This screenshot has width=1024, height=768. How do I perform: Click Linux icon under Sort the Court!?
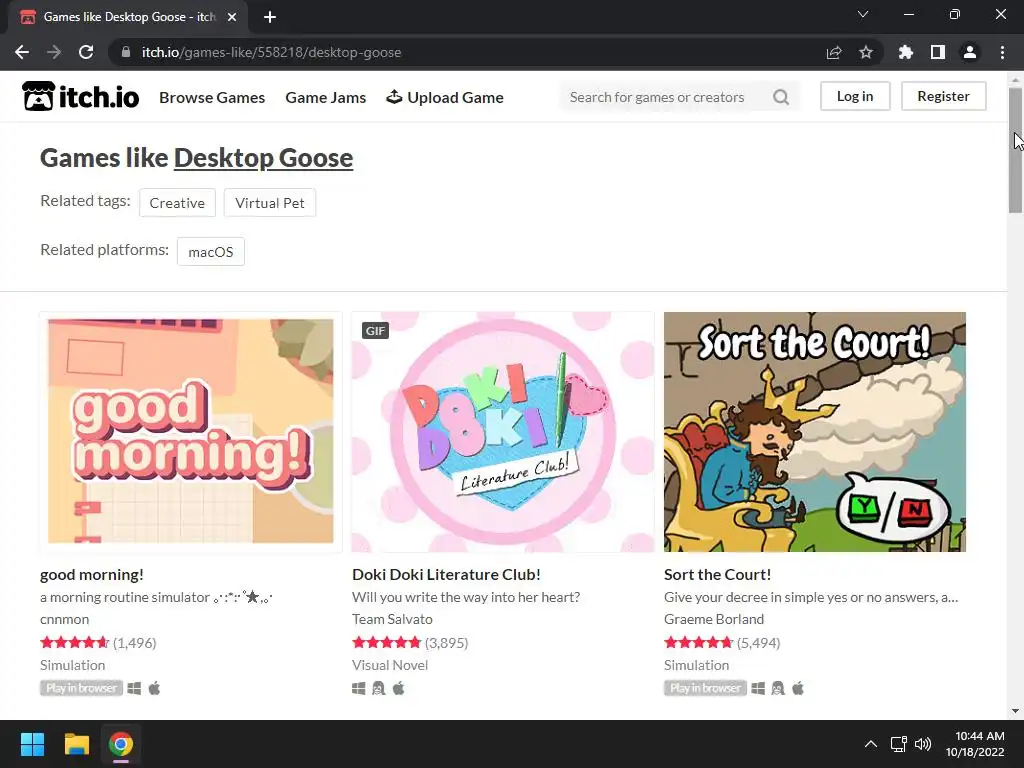(778, 688)
